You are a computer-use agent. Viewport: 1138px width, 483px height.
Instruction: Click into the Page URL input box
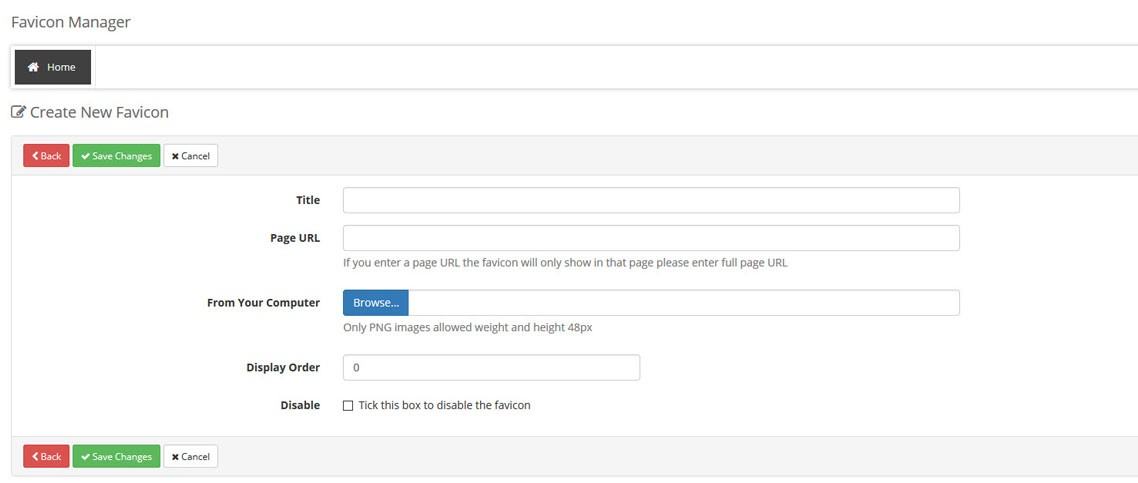[x=651, y=238]
